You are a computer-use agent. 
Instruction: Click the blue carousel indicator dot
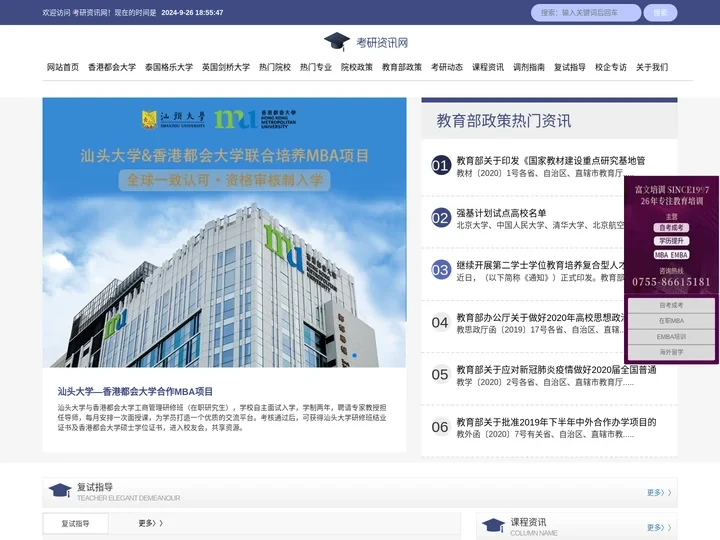click(354, 355)
